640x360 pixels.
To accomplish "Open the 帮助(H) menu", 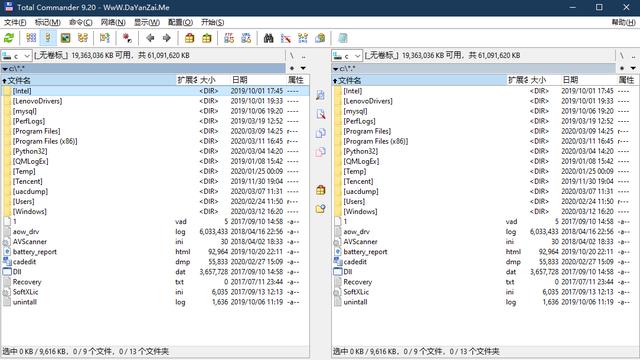I will (x=624, y=22).
